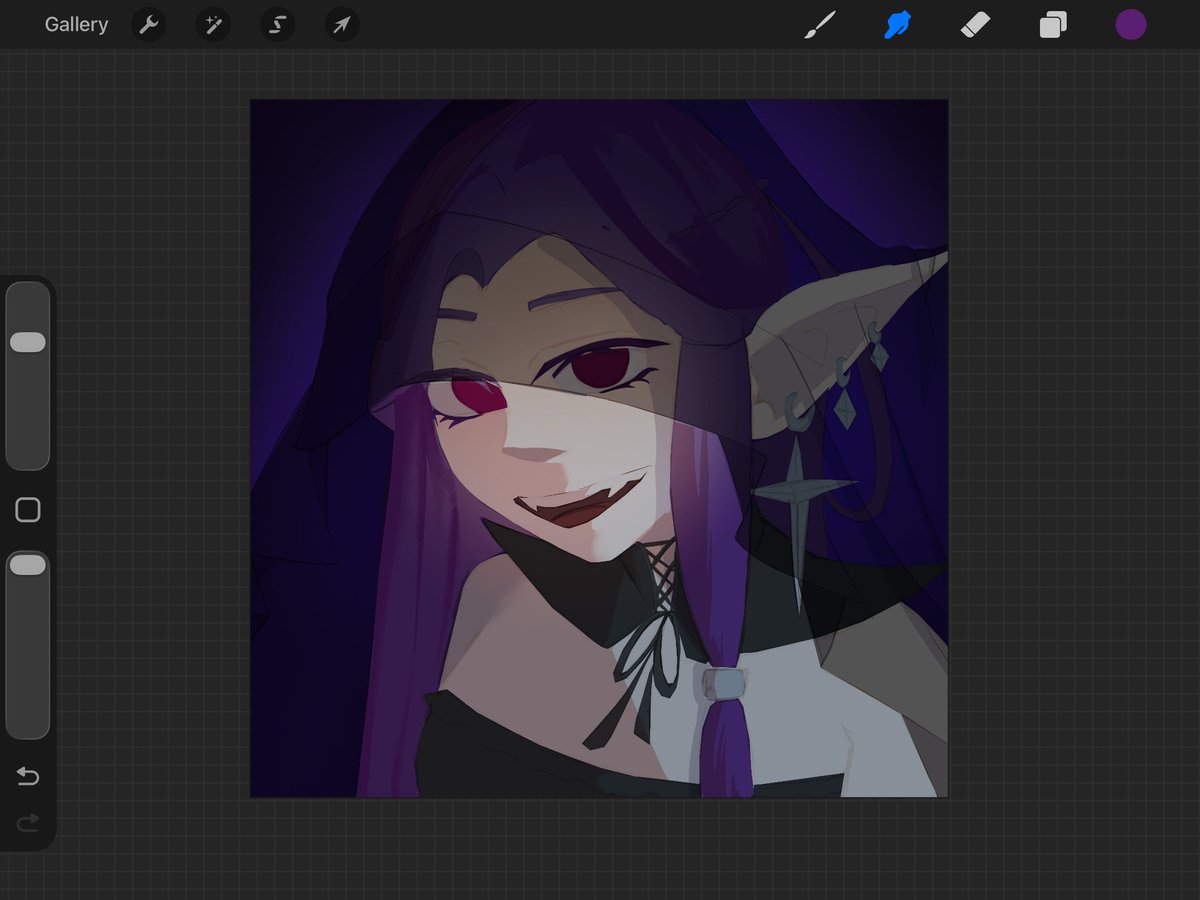Screen dimensions: 1200x900
Task: Click the brush size slider handle
Action: pyautogui.click(x=28, y=343)
